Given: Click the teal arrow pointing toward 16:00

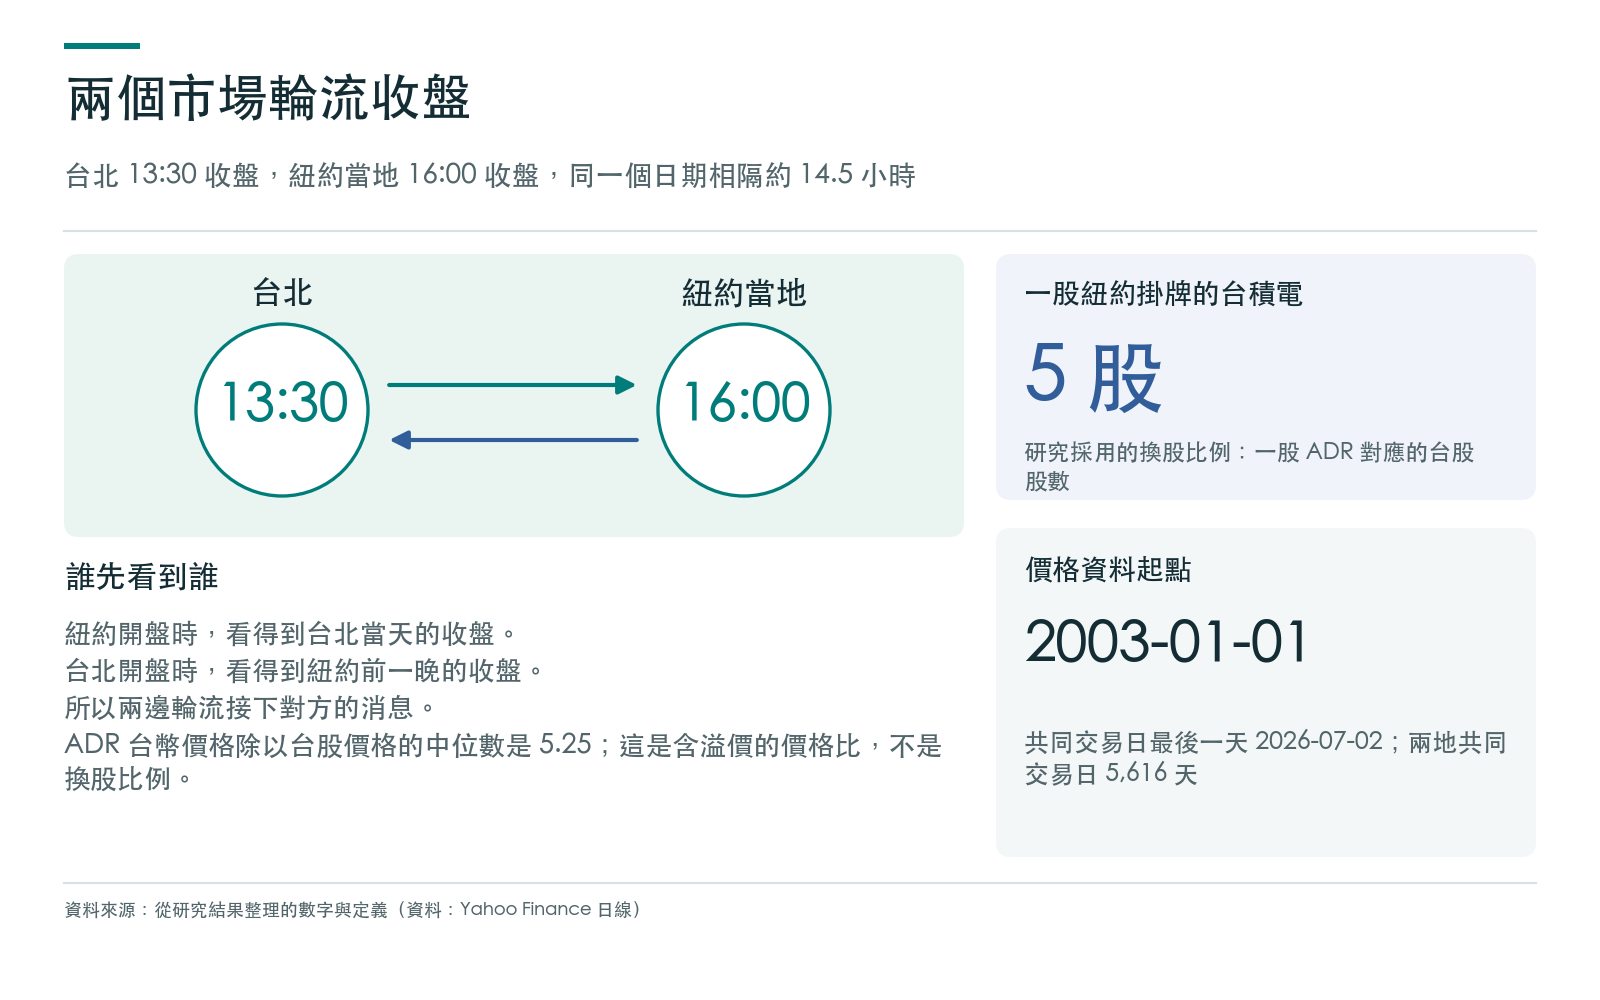Looking at the screenshot, I should (x=511, y=384).
